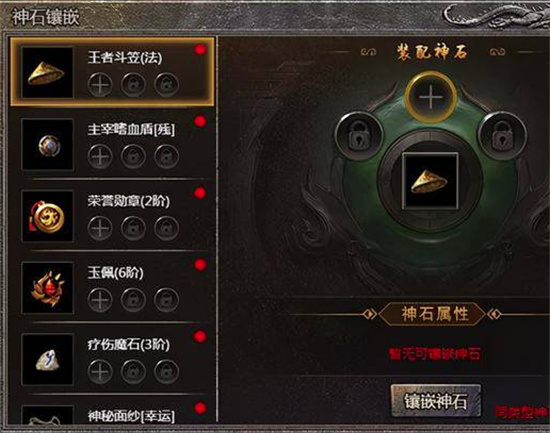Screen dimensions: 550x433
Task: Click the 镶嵌神石 button
Action: click(x=436, y=401)
